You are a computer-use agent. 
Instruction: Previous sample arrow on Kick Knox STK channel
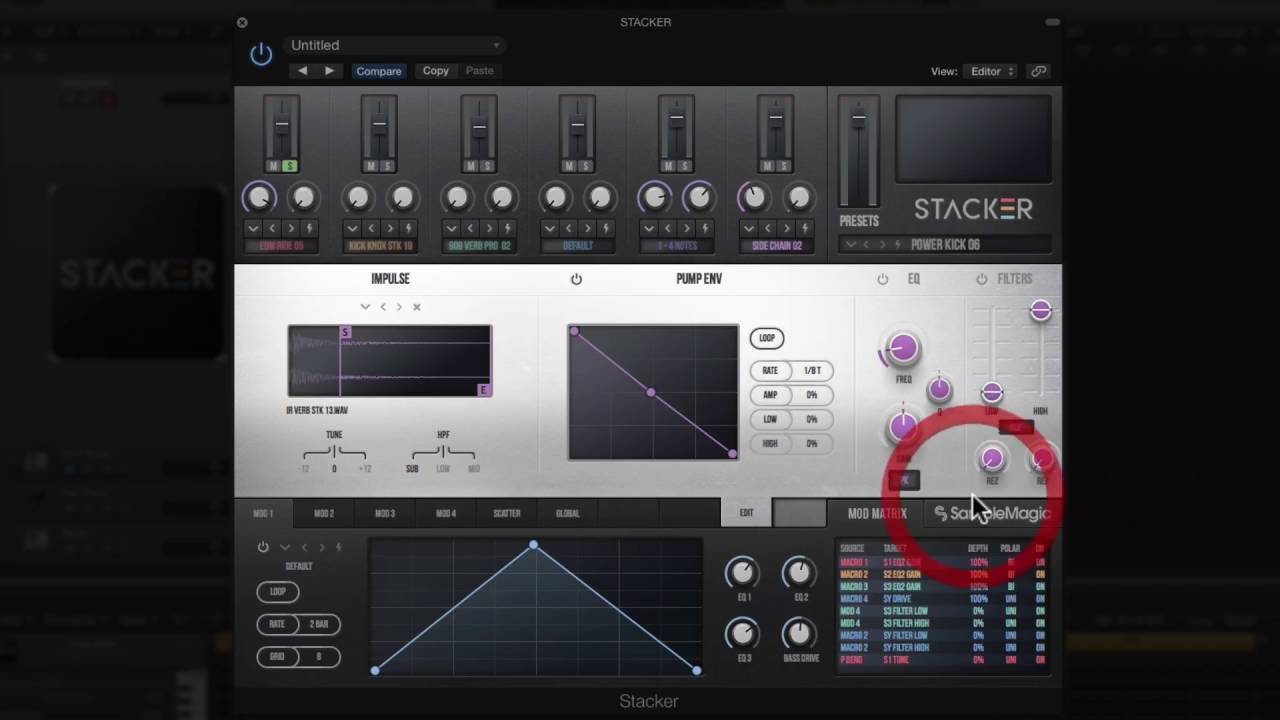[x=371, y=228]
